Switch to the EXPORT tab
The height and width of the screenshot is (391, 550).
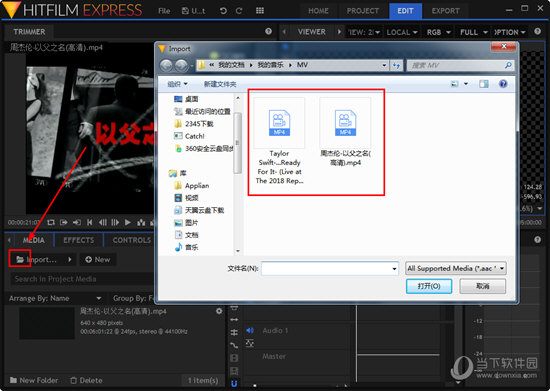tap(445, 11)
